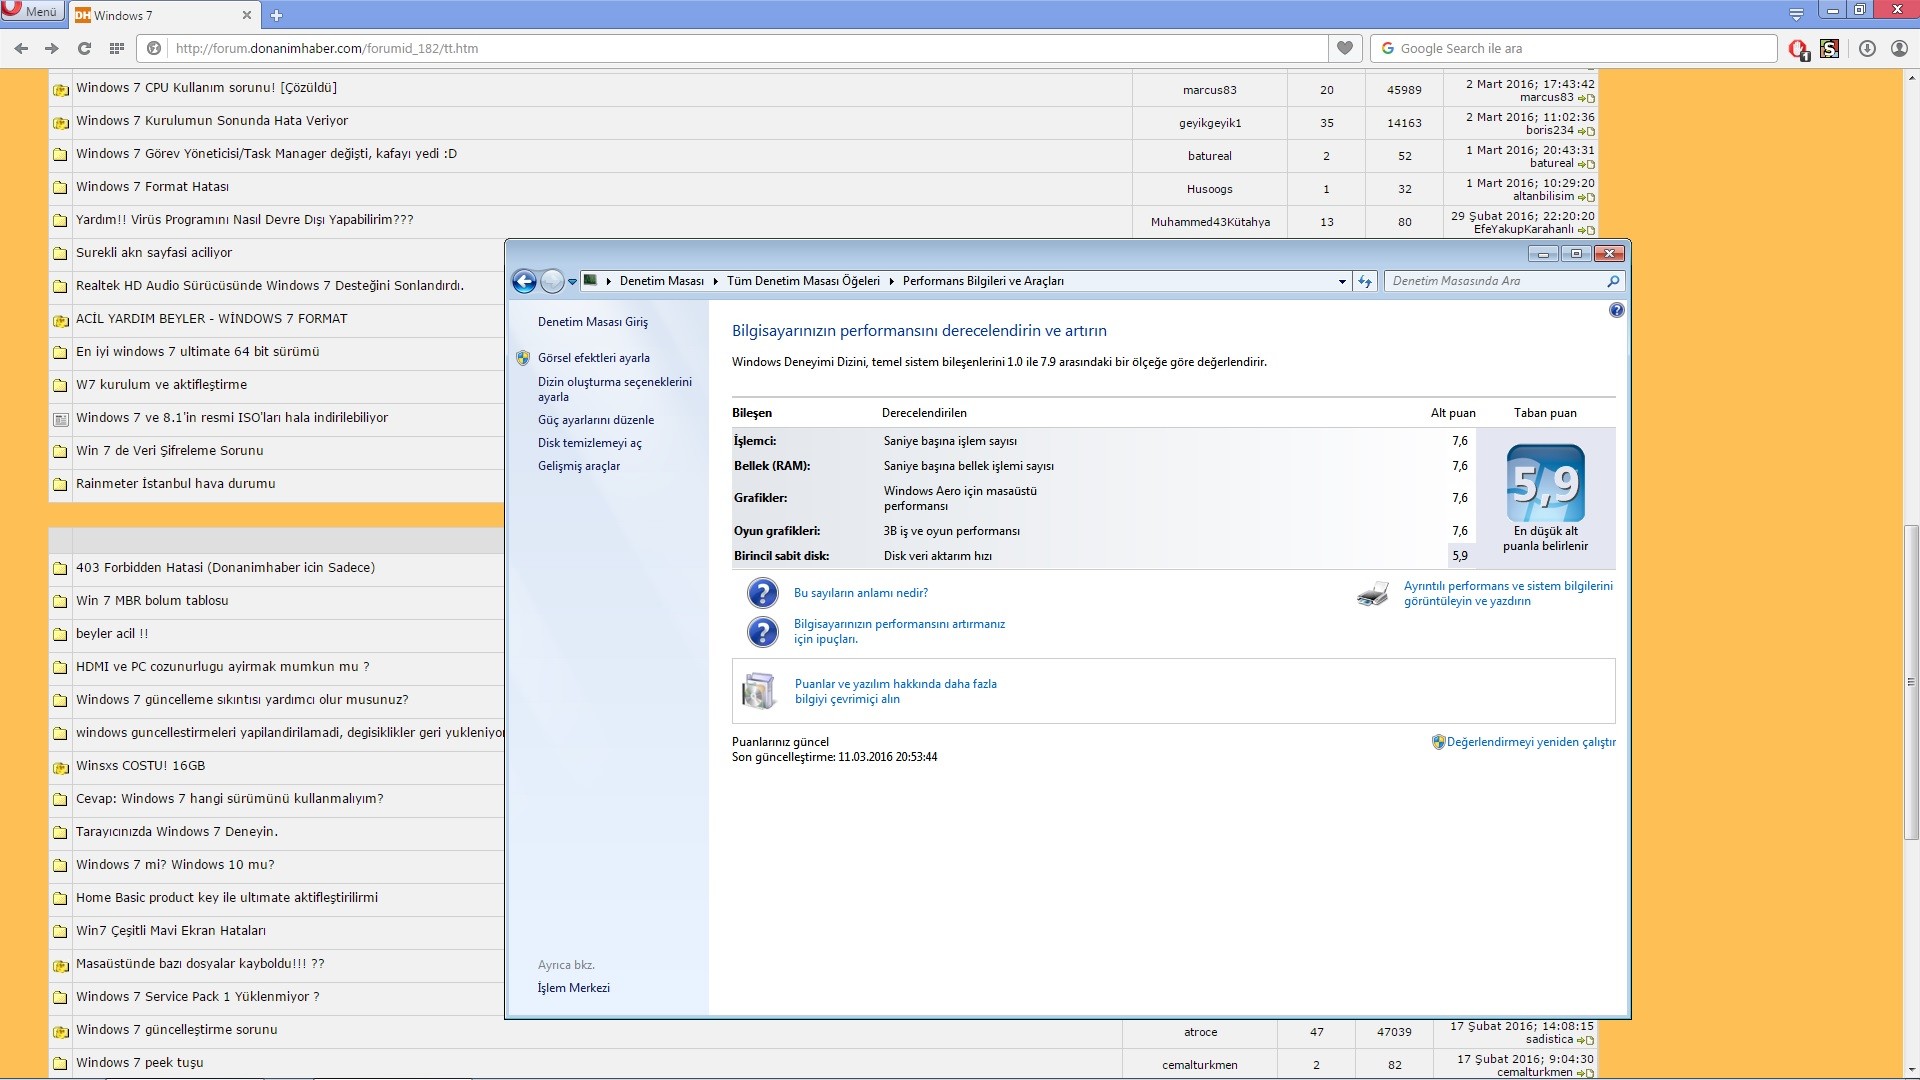Open Disk temizlemeyi aç link
This screenshot has height=1080, width=1920.
(590, 443)
